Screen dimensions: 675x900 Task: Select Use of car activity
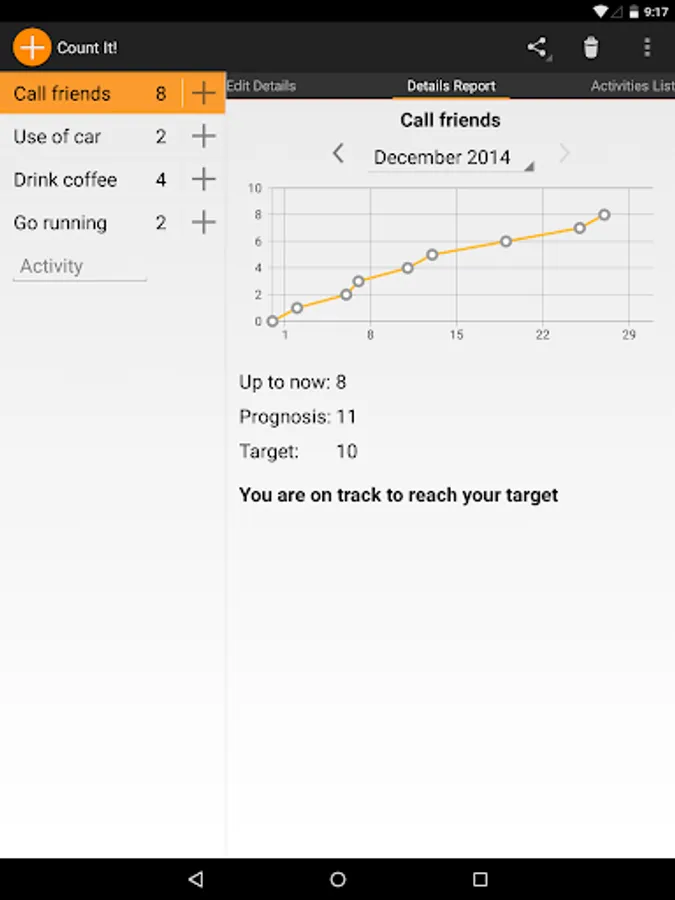click(58, 137)
